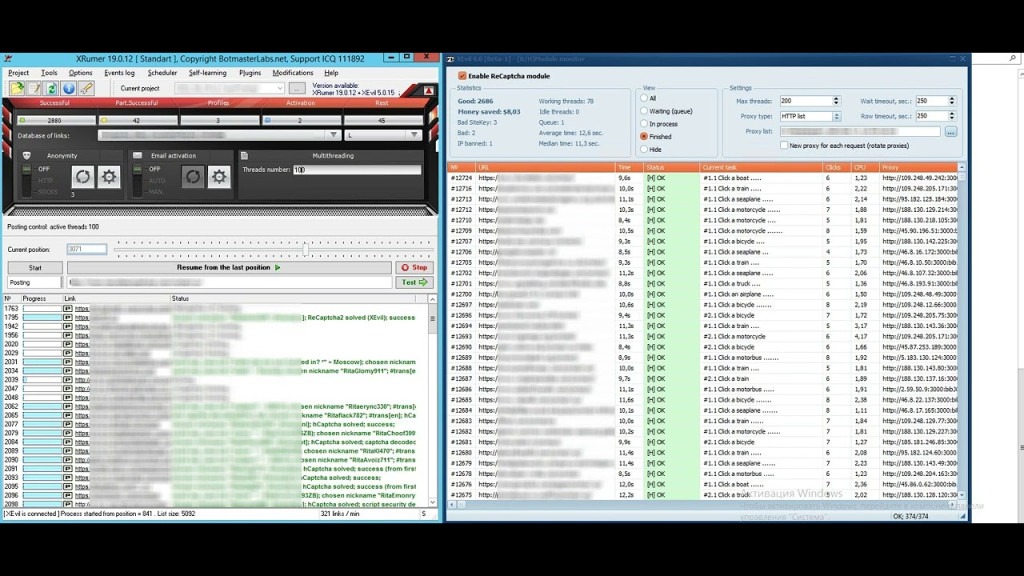Screen dimensions: 1024x576
Task: Select the All view radio button
Action: 644,98
